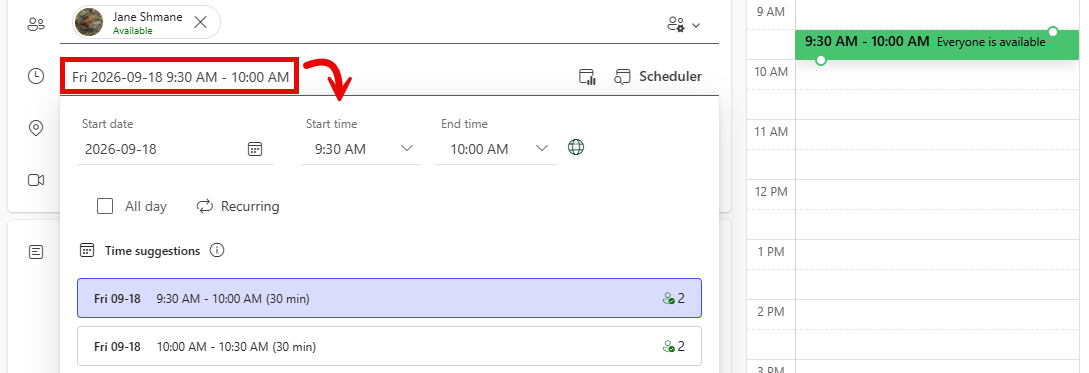Click the clock time icon
The height and width of the screenshot is (373, 1089).
click(36, 76)
